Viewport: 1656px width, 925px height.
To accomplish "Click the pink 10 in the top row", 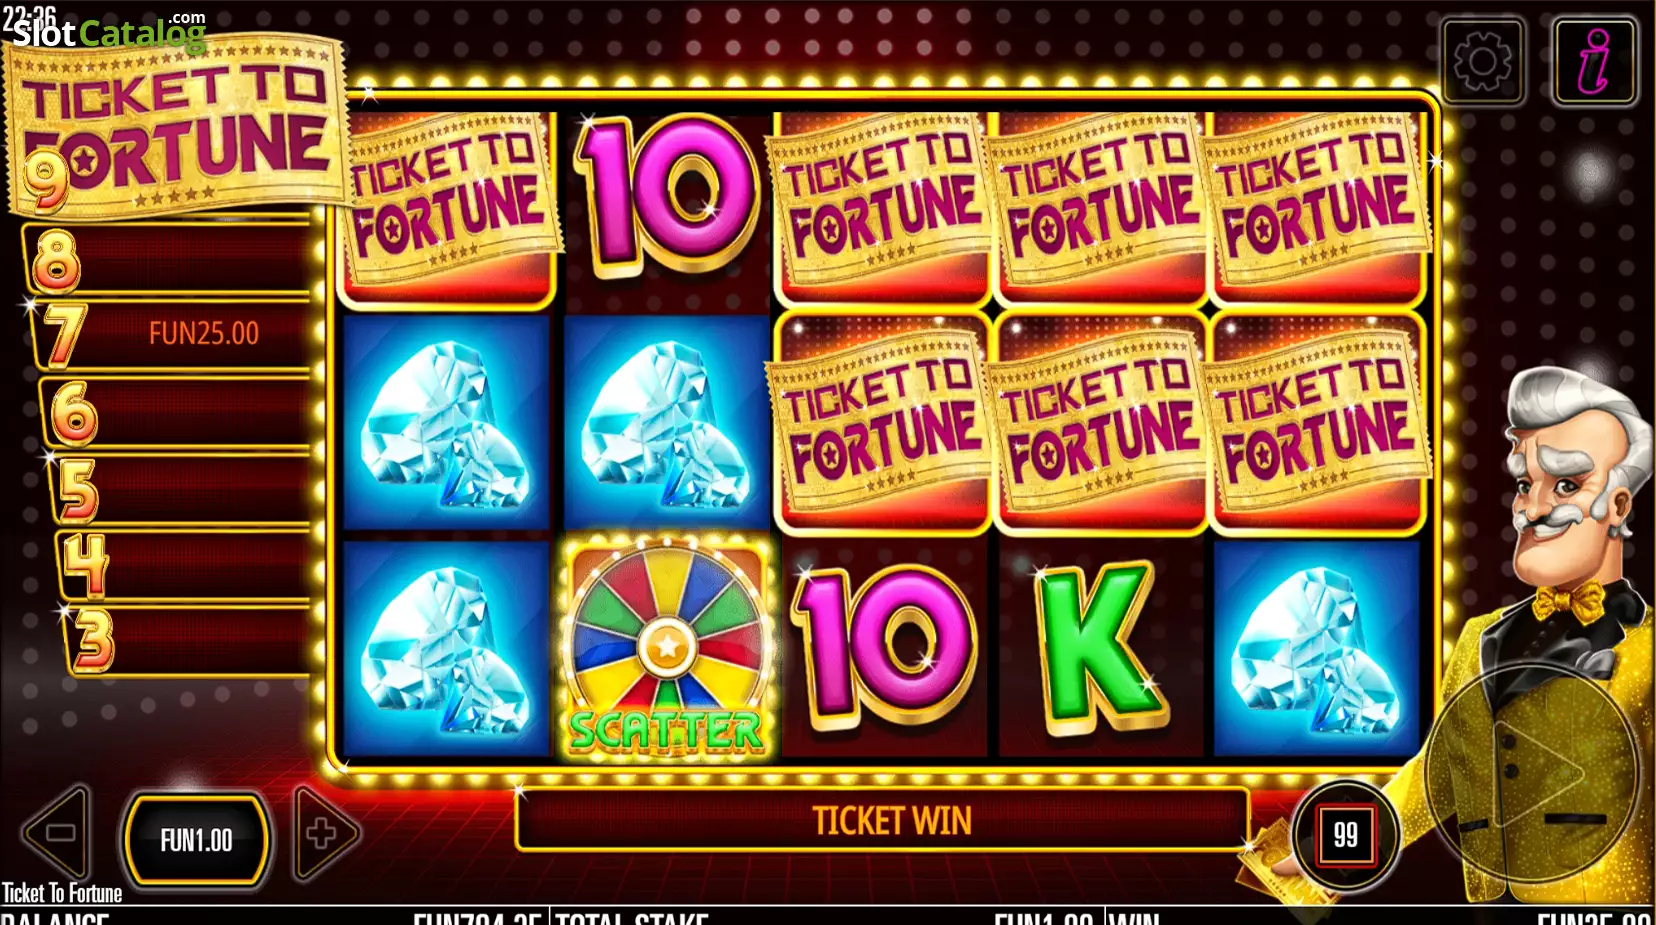I will point(666,194).
